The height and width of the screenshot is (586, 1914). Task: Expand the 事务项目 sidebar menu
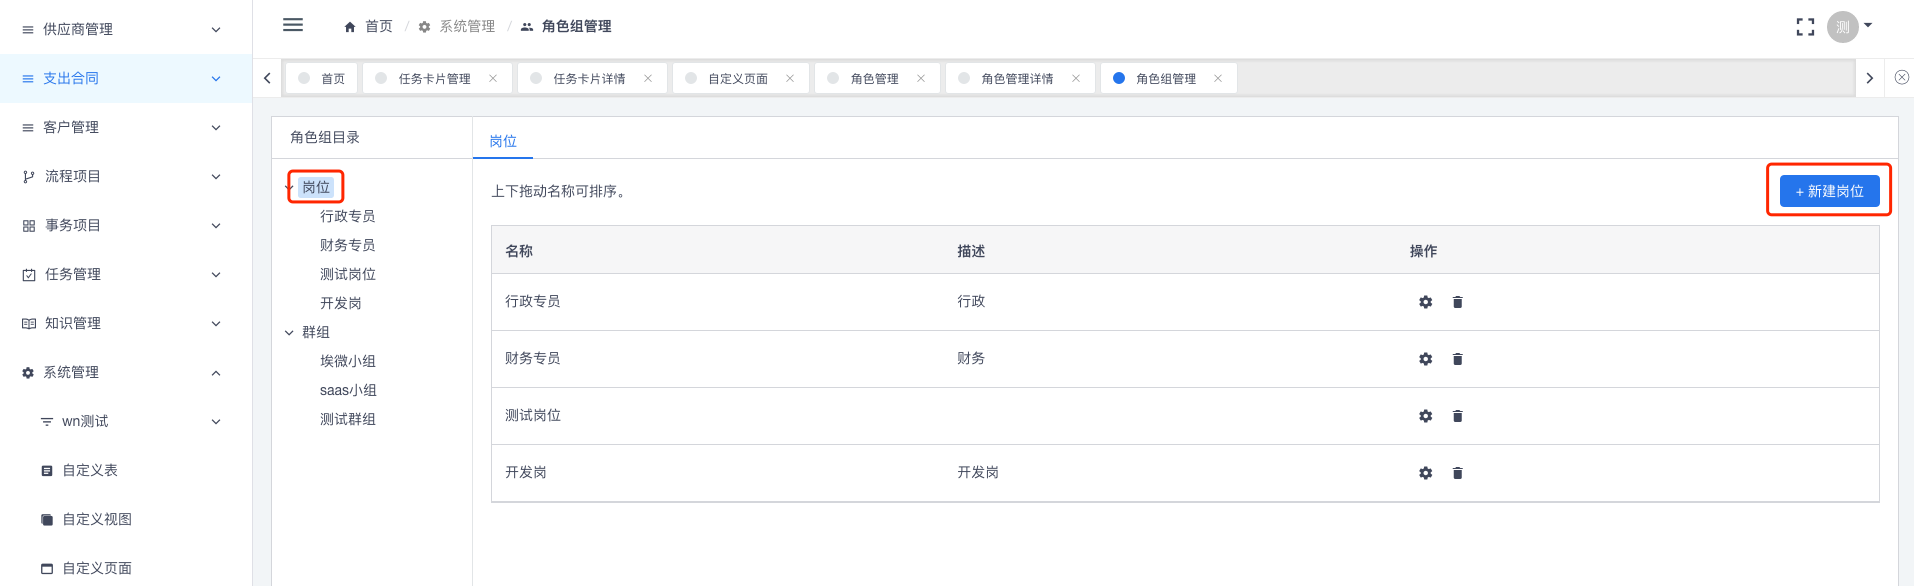coord(126,225)
